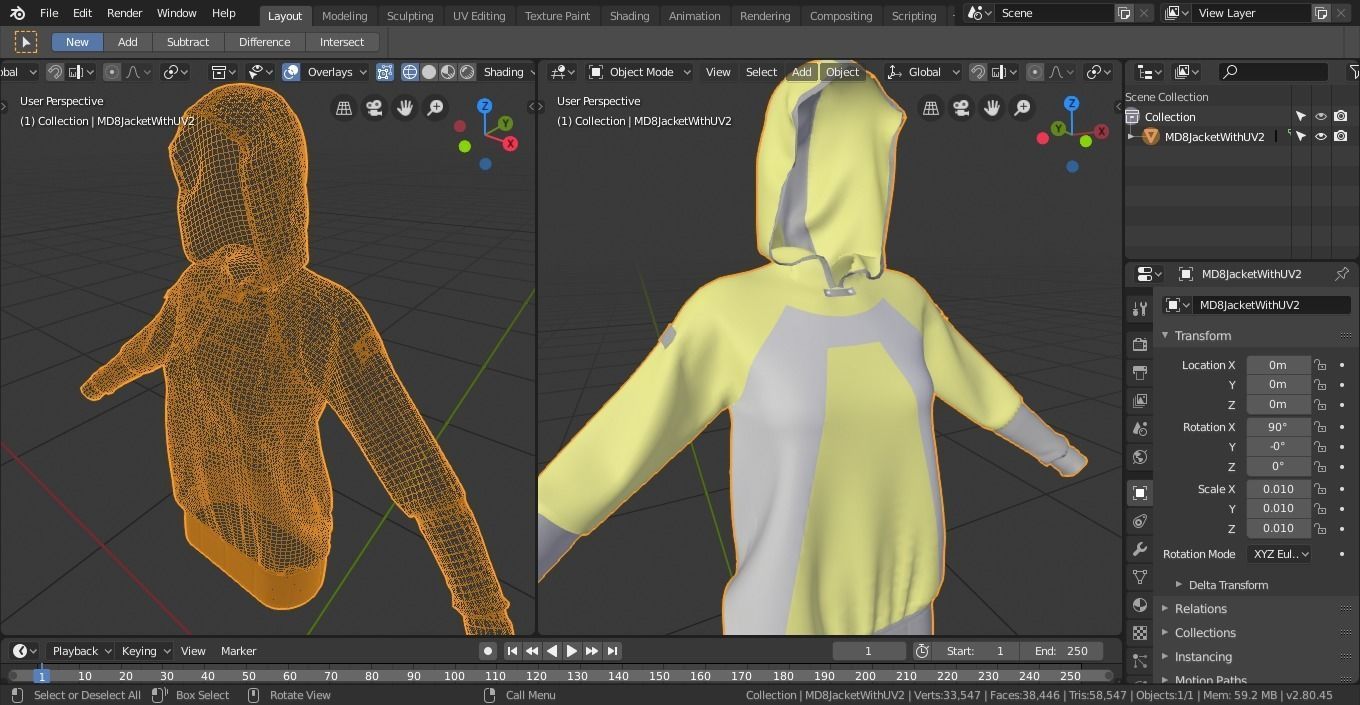Open the File menu
The height and width of the screenshot is (705, 1360).
[x=48, y=13]
